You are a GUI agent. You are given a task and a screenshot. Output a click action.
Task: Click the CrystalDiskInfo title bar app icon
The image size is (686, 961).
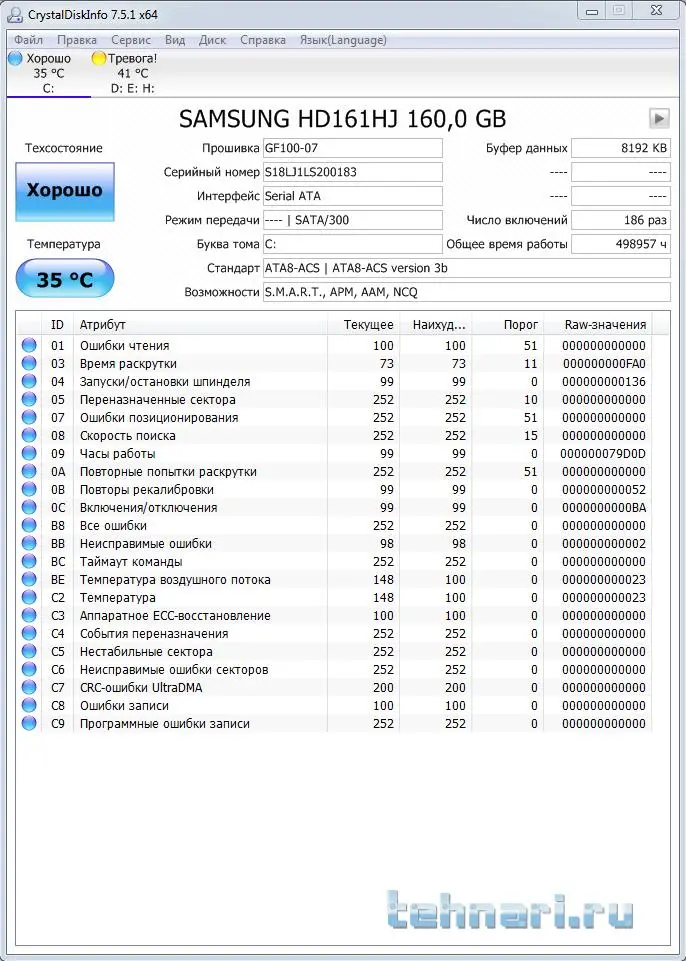15,14
